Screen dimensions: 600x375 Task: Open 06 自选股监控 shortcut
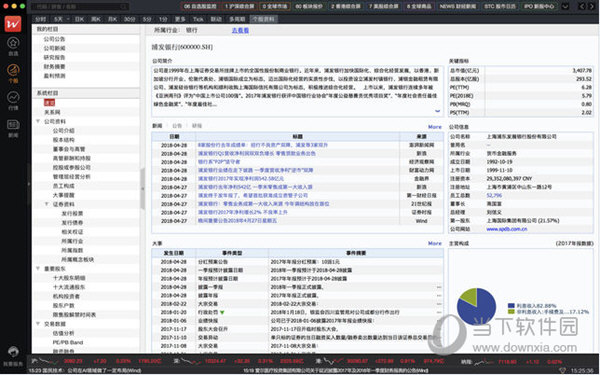pos(200,7)
